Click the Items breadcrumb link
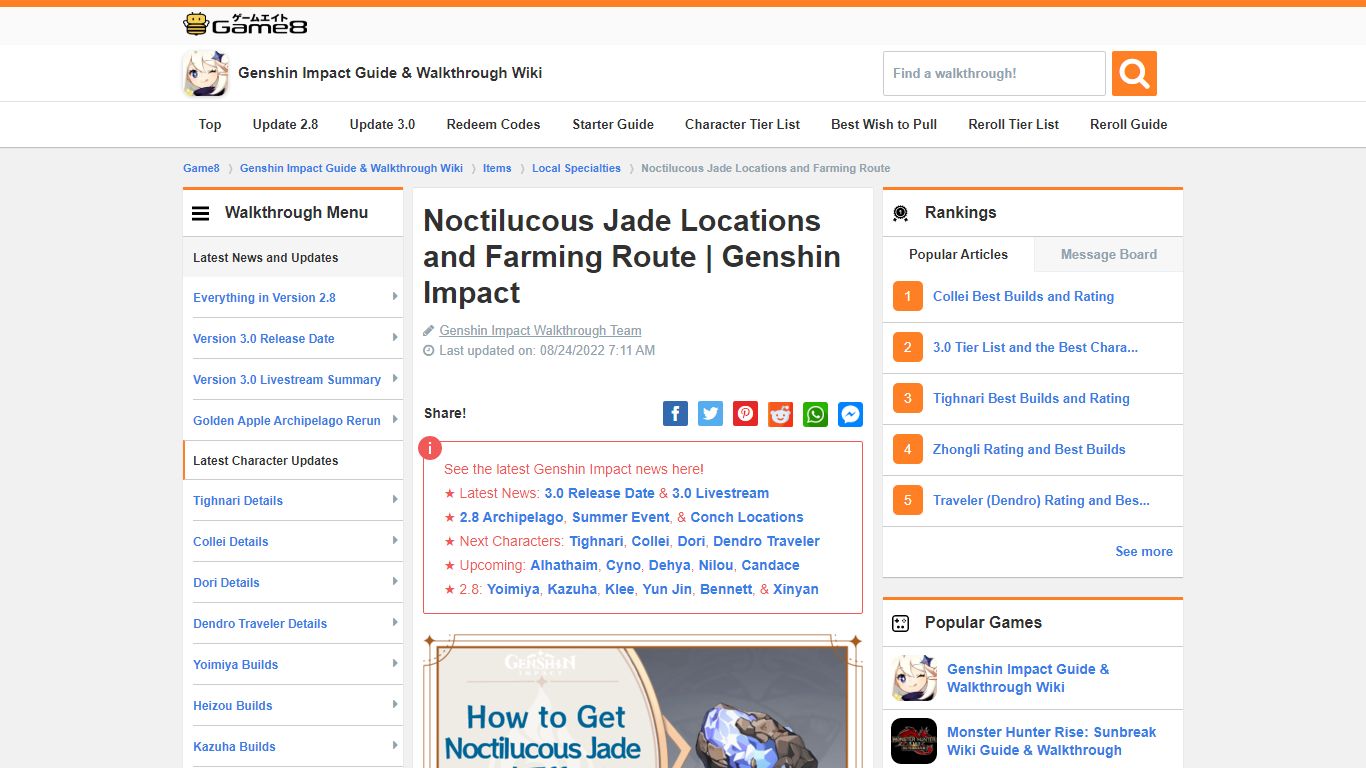 [x=497, y=168]
